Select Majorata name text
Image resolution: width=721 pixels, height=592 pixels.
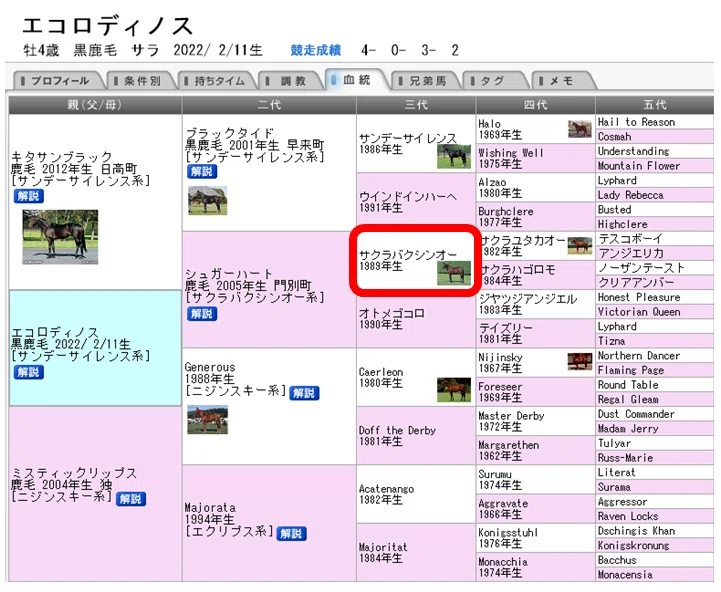click(x=210, y=508)
